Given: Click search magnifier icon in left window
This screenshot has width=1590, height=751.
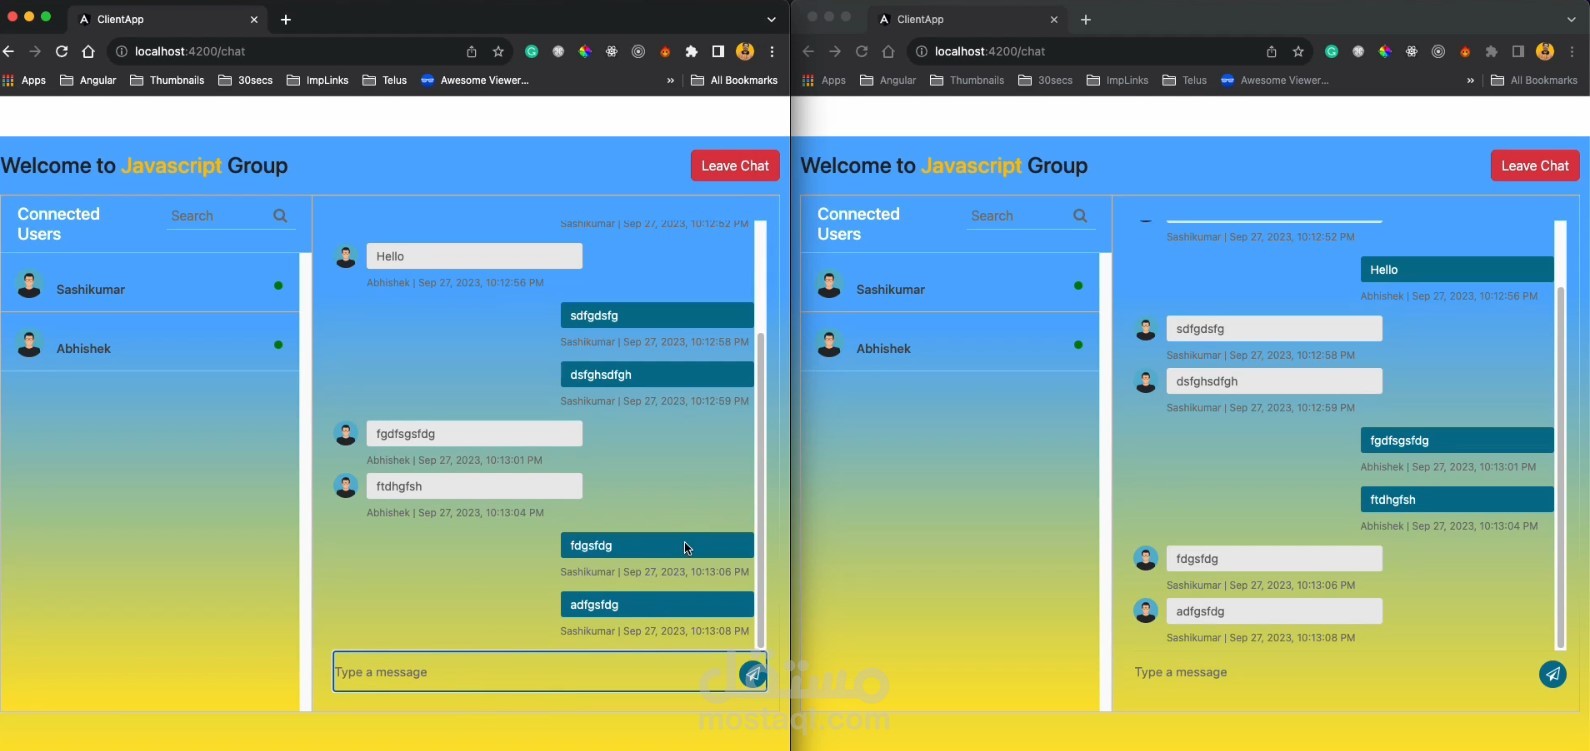Looking at the screenshot, I should (x=280, y=216).
